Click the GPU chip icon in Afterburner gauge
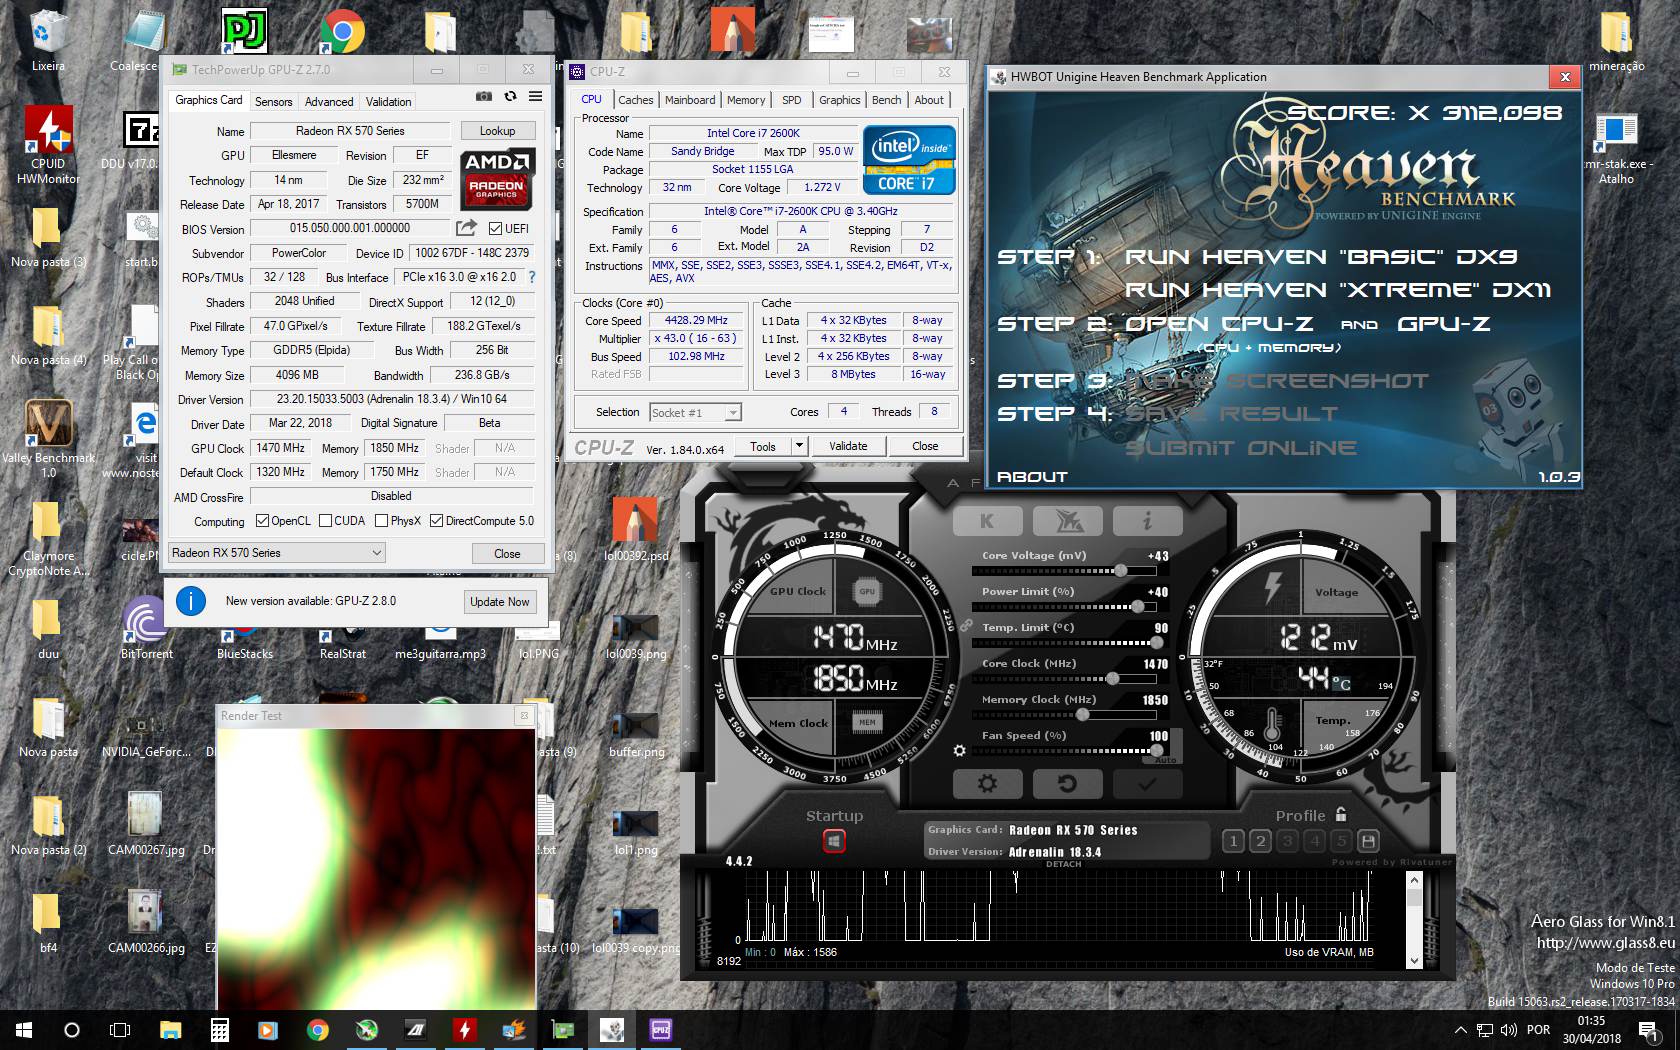 [867, 591]
